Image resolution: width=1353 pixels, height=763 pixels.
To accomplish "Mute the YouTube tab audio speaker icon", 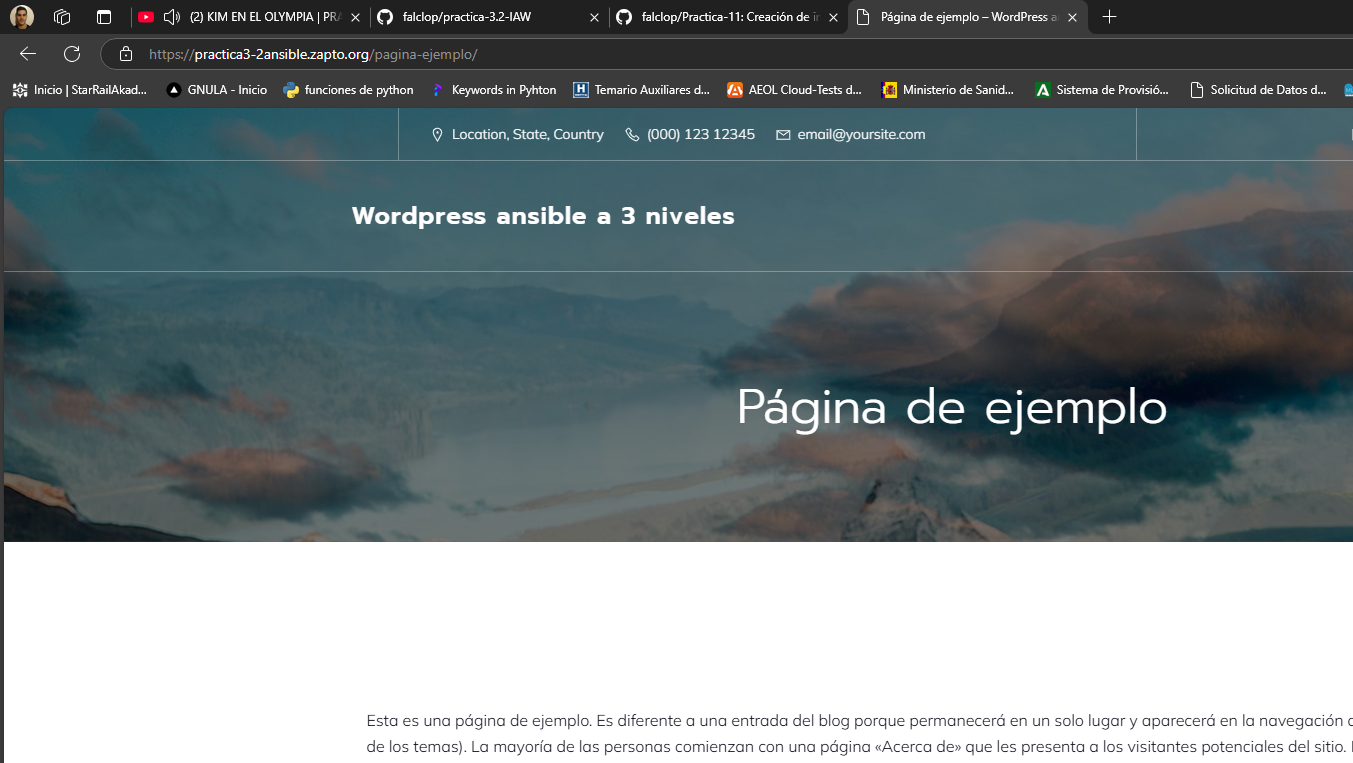I will point(172,17).
